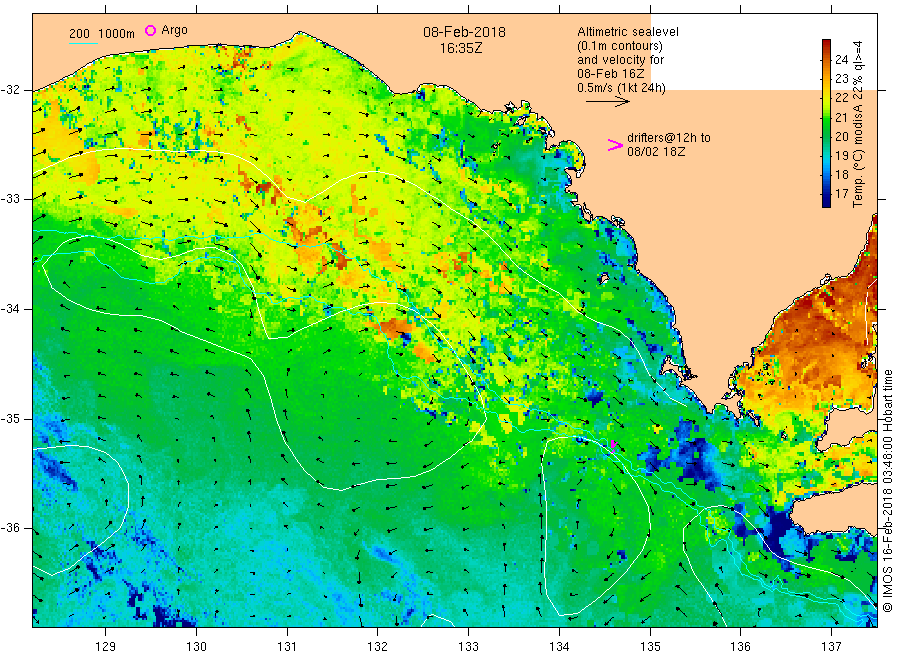Click the 136 longitude axis label
The height and width of the screenshot is (660, 900).
(x=740, y=647)
